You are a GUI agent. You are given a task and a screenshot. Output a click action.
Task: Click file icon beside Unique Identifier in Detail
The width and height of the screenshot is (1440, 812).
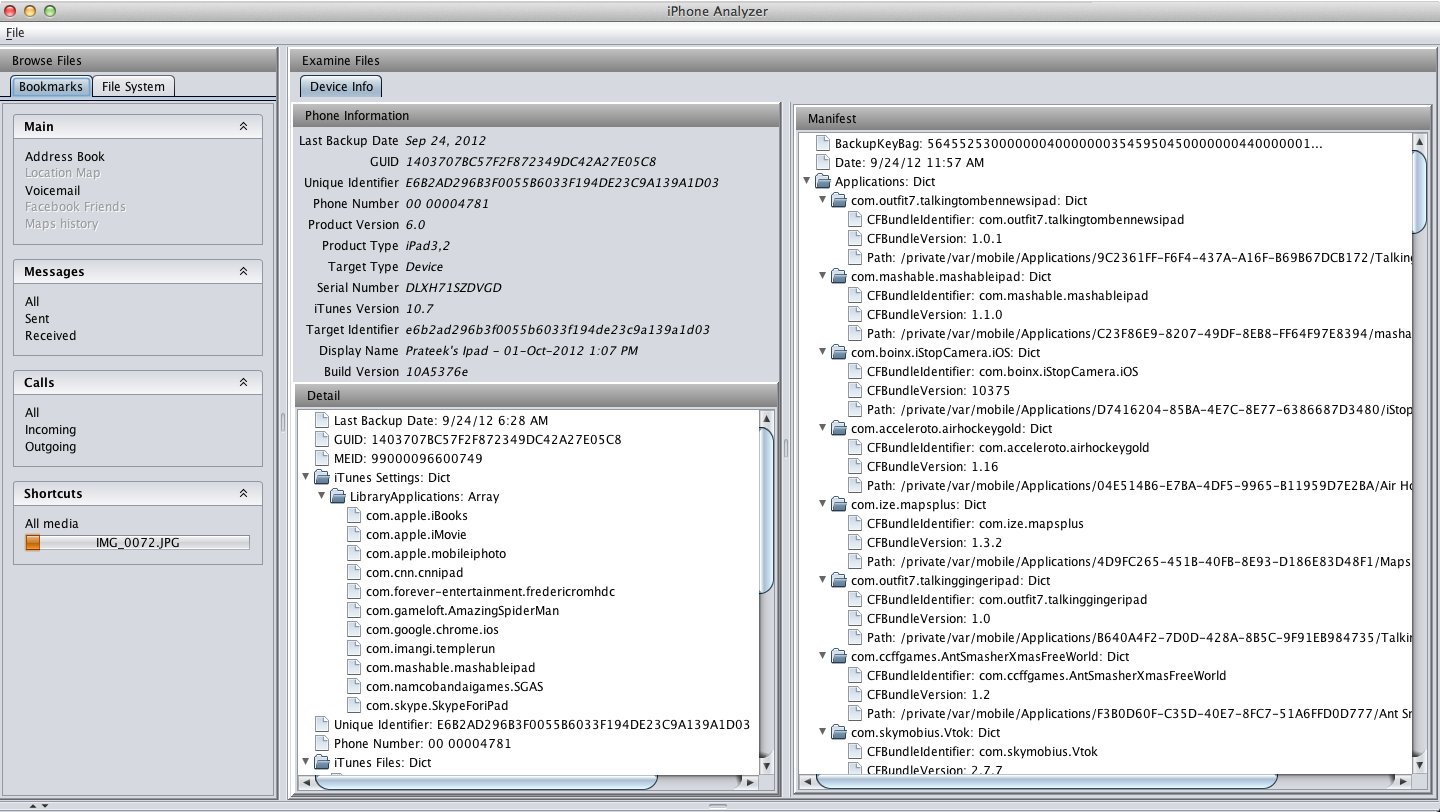pyautogui.click(x=322, y=725)
